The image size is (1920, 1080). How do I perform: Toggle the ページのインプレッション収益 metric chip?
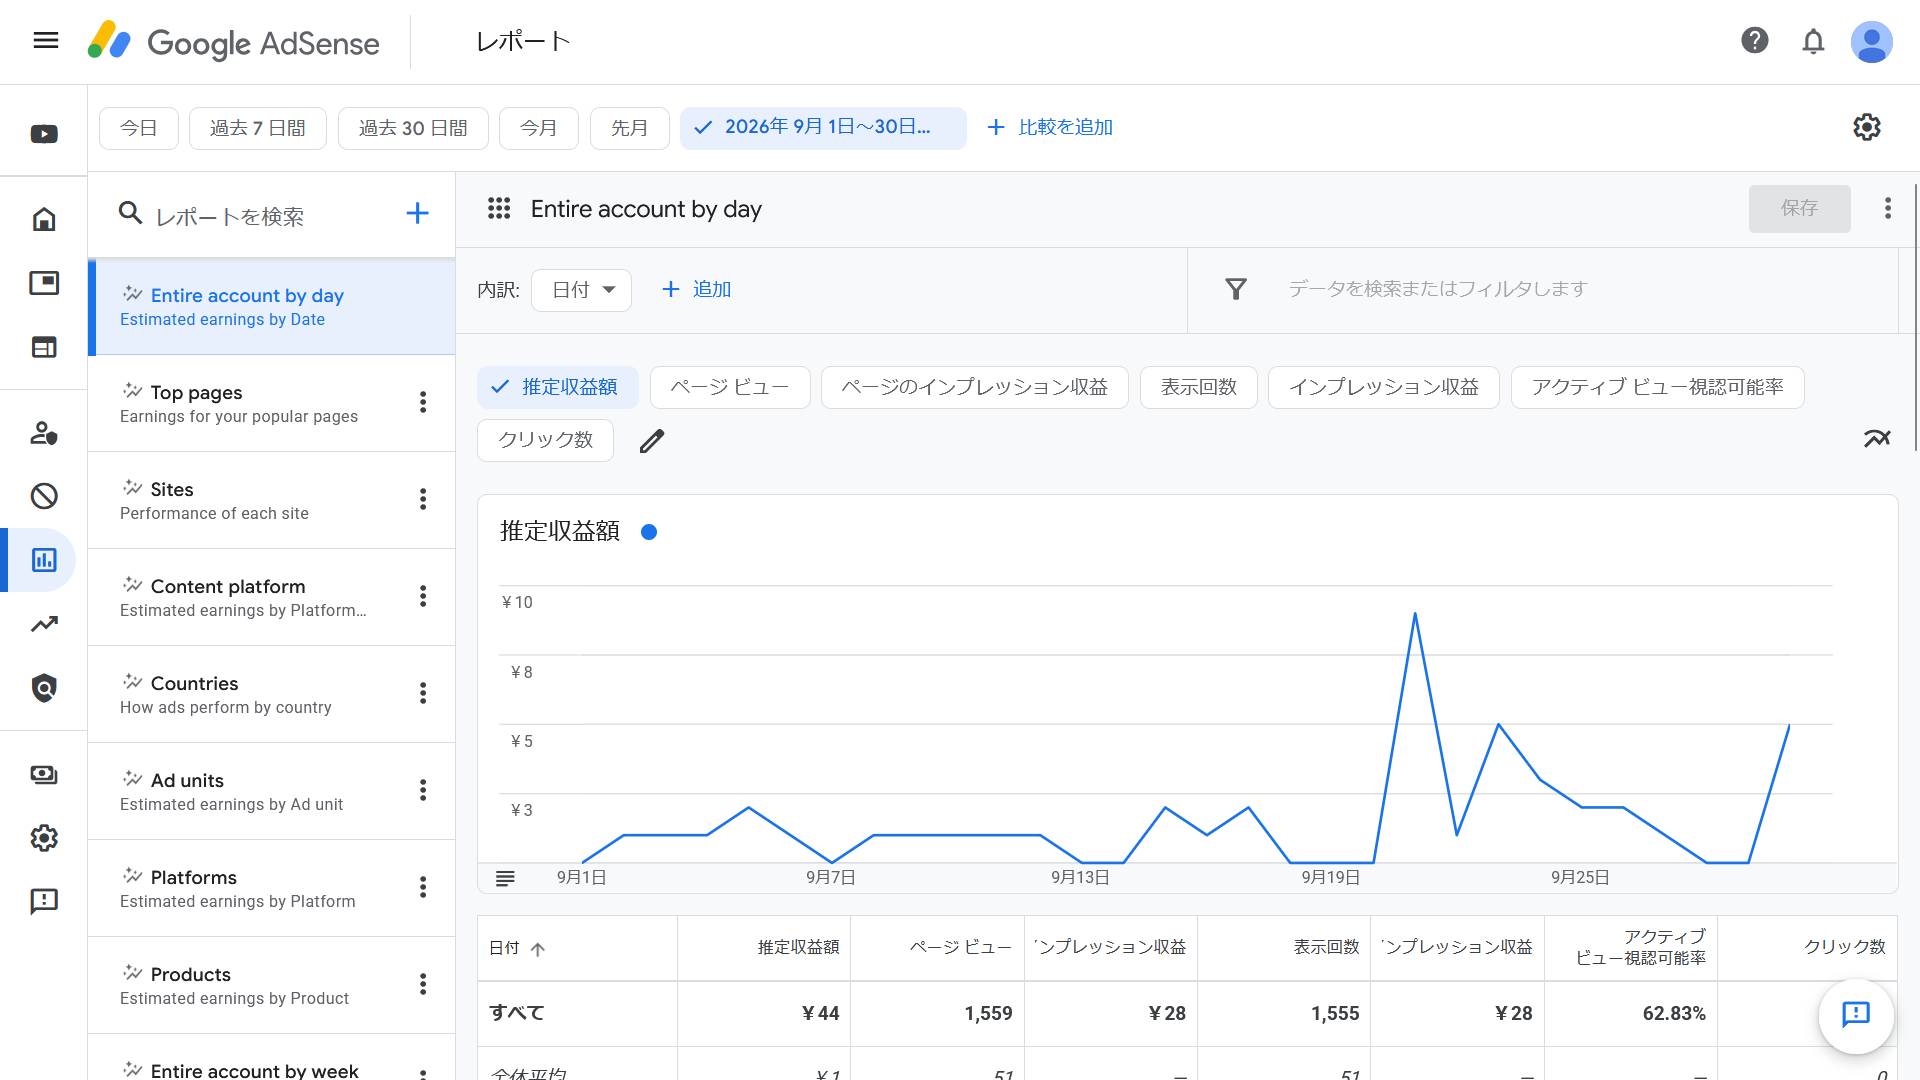[975, 387]
